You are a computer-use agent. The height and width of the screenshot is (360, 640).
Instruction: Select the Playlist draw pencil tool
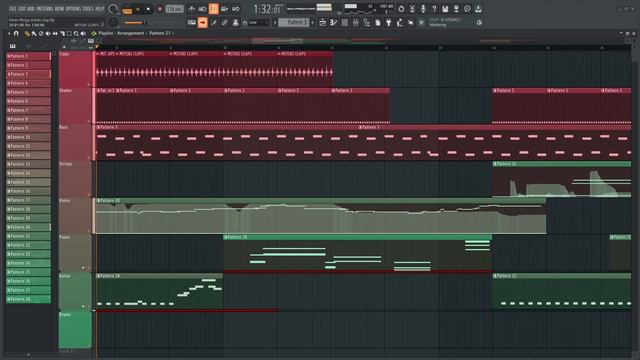click(27, 33)
